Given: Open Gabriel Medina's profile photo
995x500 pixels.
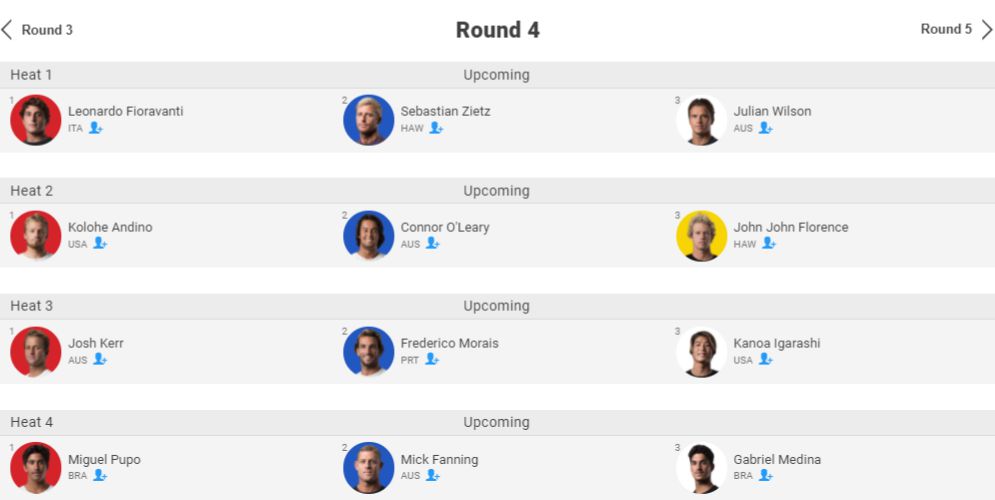Looking at the screenshot, I should pos(701,467).
